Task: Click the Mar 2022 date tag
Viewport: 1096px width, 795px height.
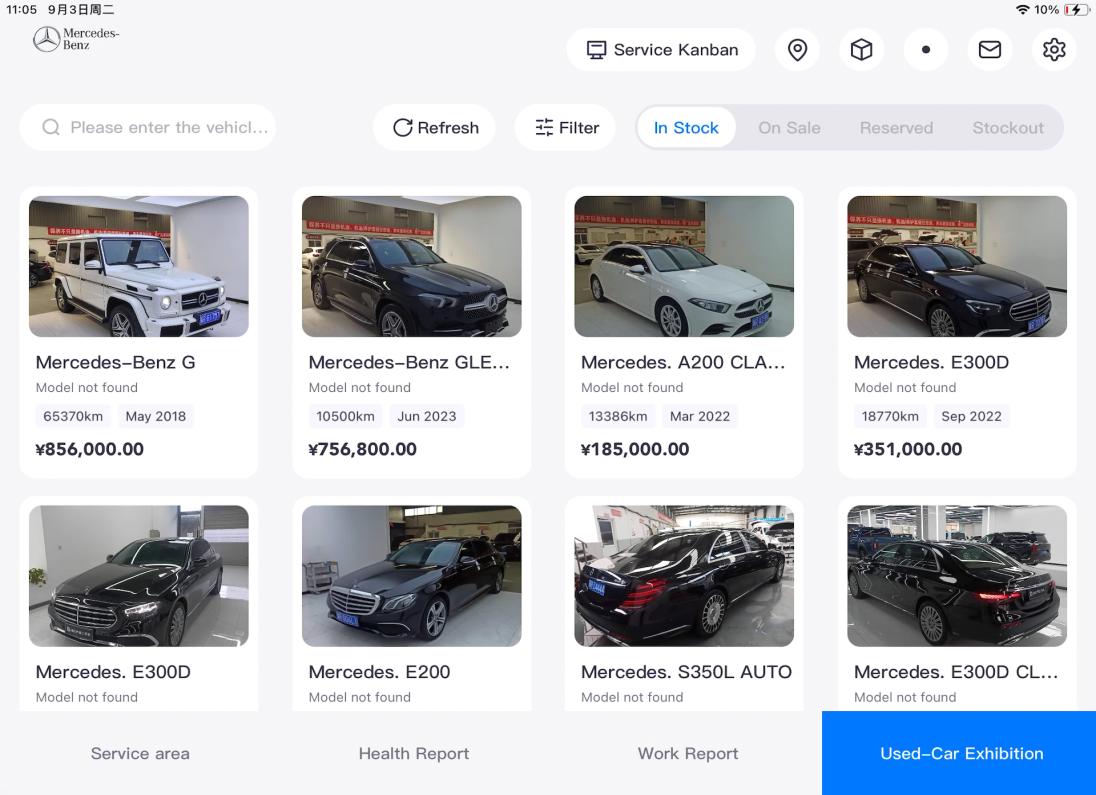Action: [x=700, y=416]
